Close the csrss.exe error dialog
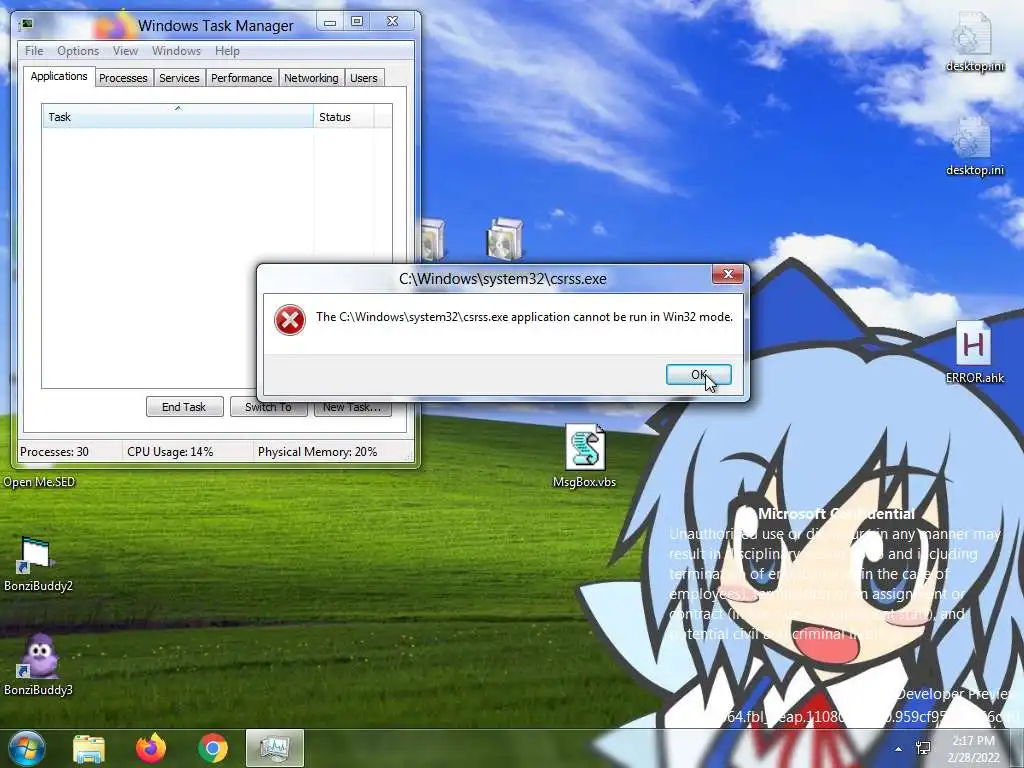Screen dimensions: 1024x768 pos(728,274)
